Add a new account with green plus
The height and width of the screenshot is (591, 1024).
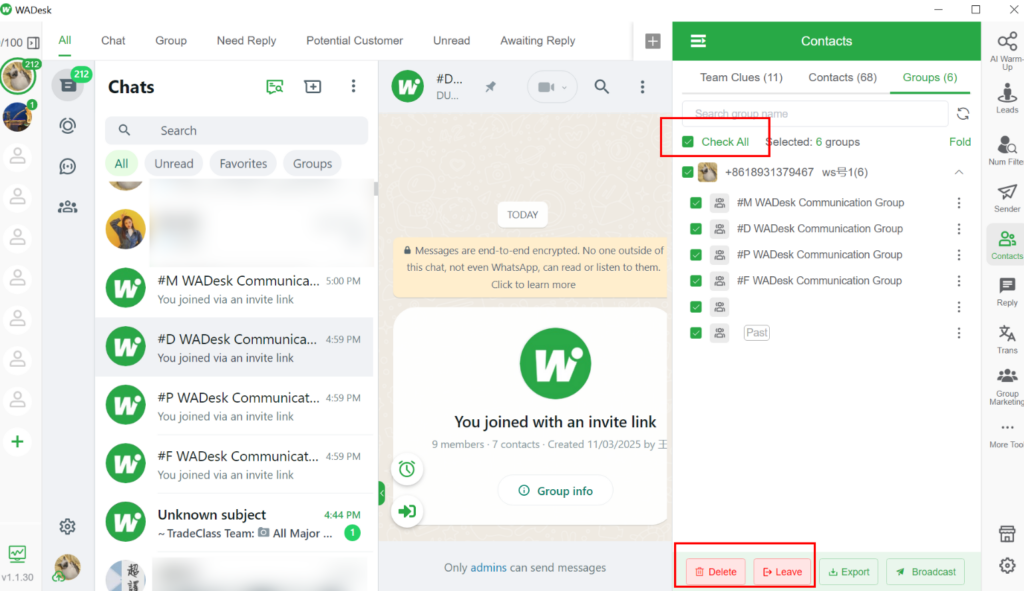(18, 442)
